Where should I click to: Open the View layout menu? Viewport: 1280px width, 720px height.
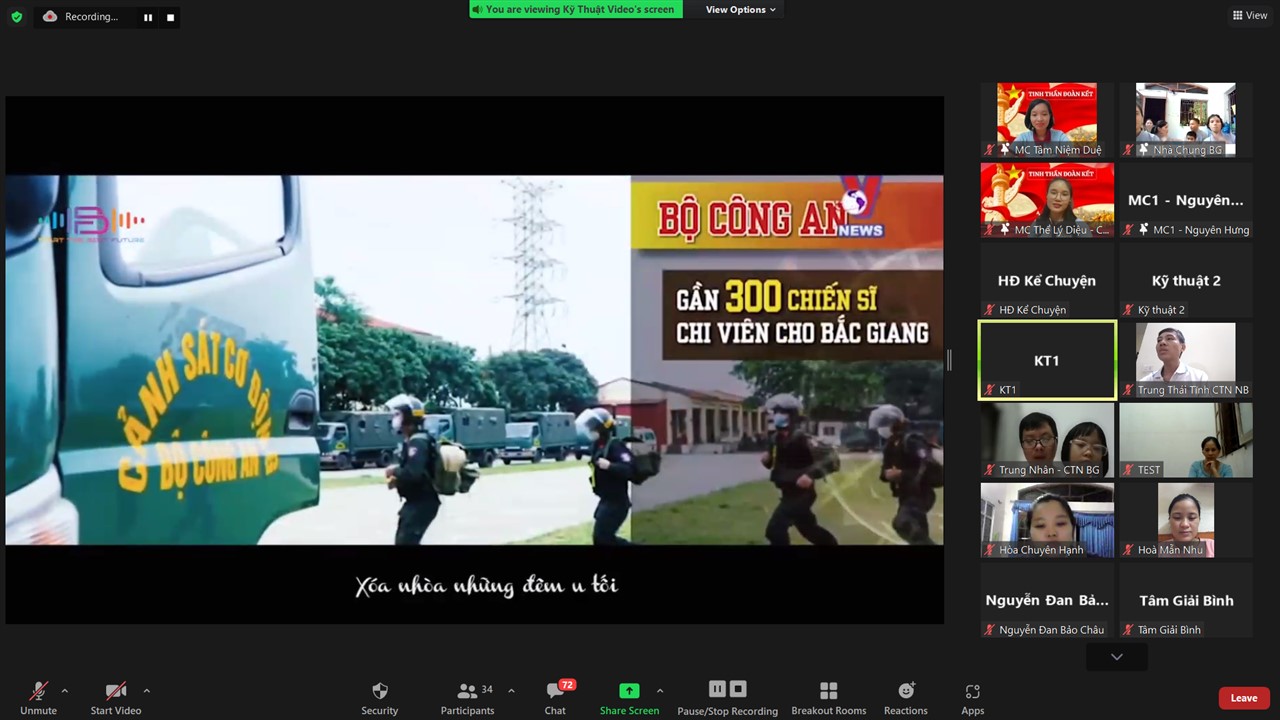[1250, 15]
